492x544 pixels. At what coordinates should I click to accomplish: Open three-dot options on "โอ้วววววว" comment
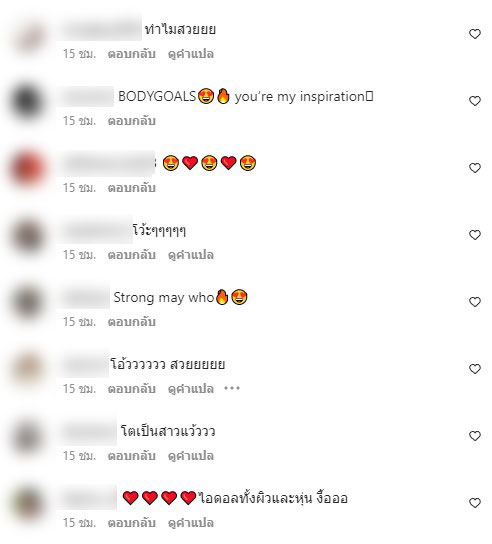[232, 388]
